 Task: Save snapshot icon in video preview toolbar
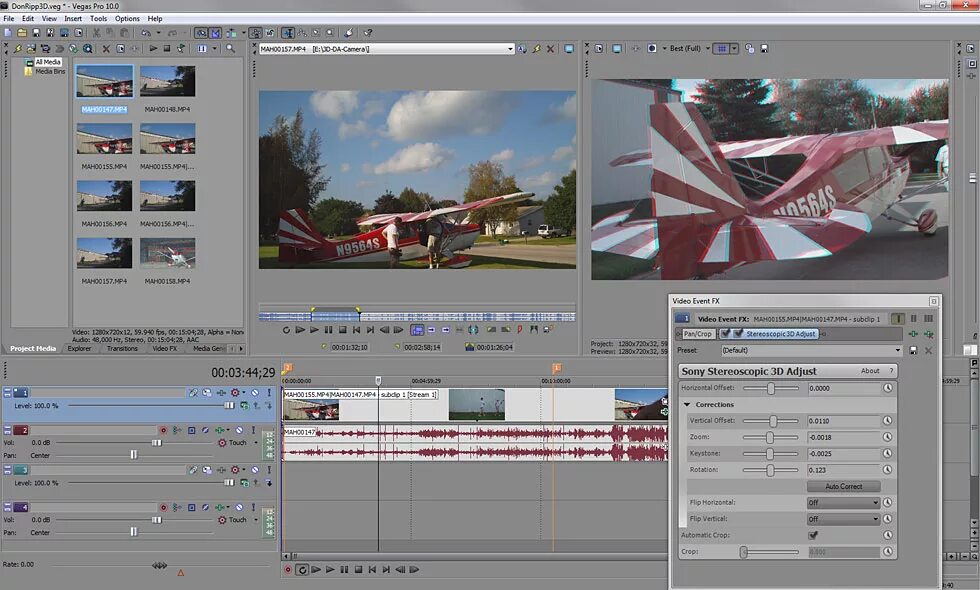point(764,48)
